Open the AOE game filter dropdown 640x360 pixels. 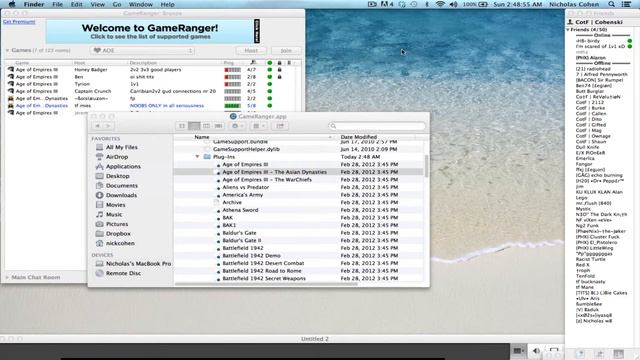coord(142,51)
